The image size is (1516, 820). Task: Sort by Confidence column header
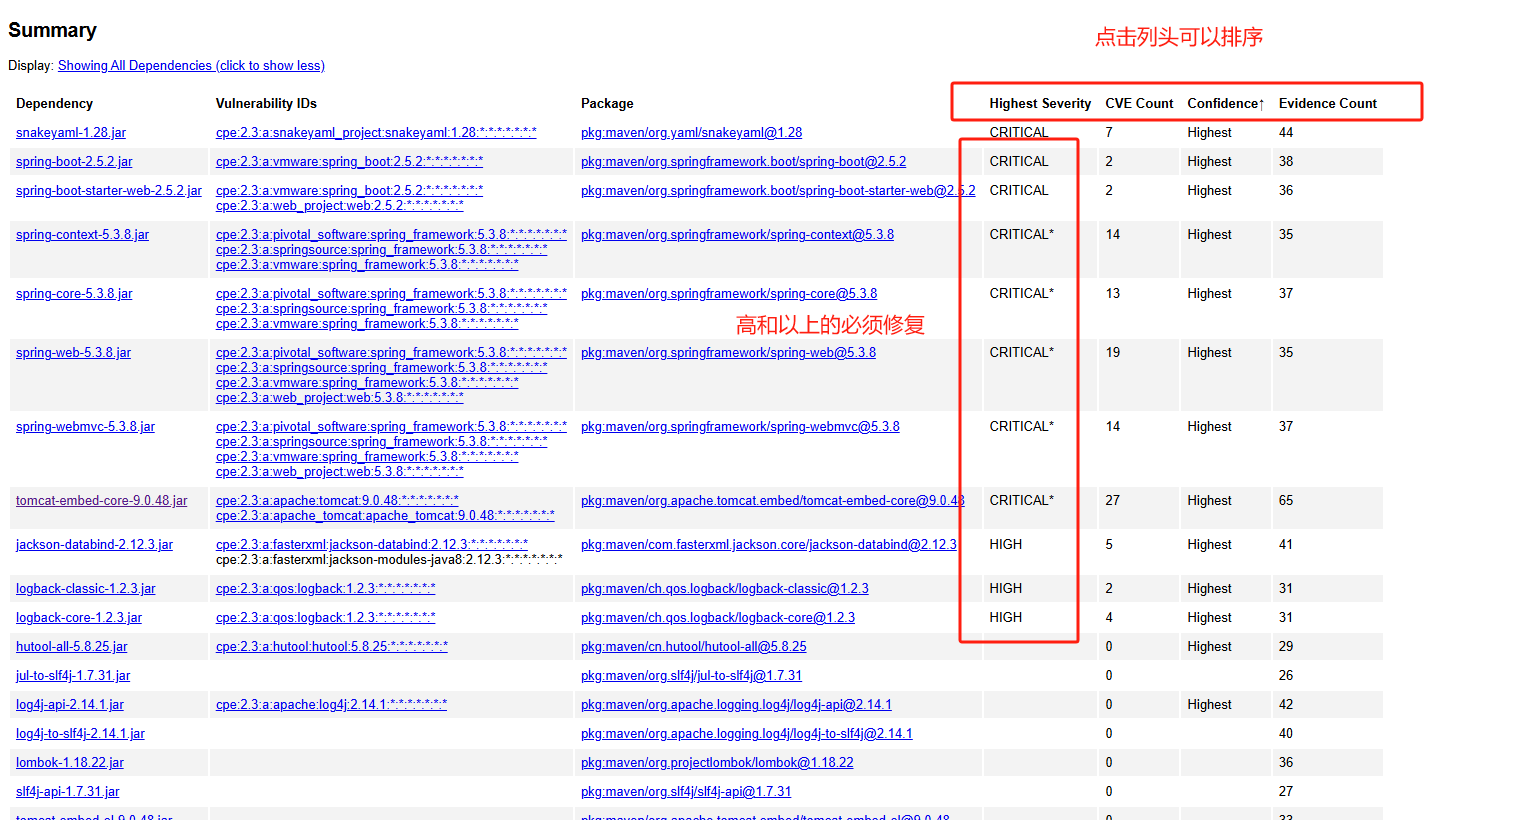(x=1226, y=104)
